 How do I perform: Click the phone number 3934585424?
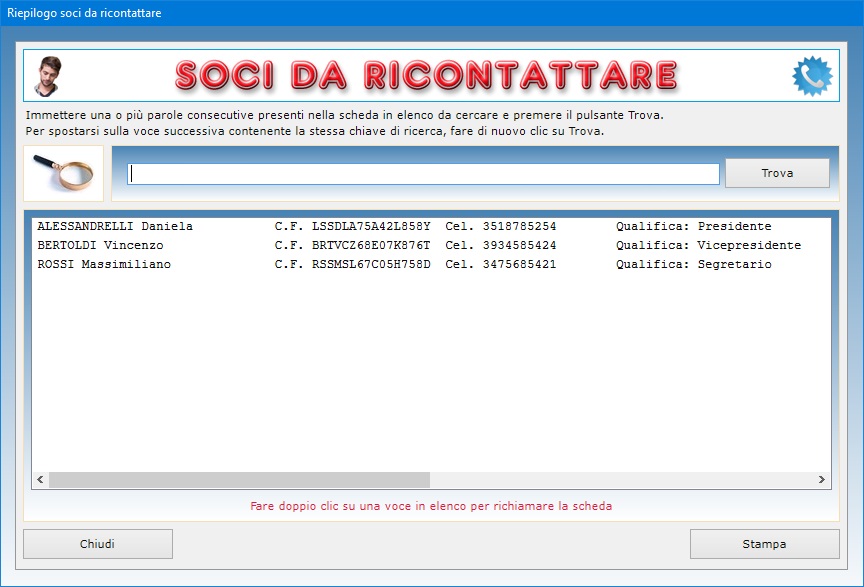coord(519,245)
